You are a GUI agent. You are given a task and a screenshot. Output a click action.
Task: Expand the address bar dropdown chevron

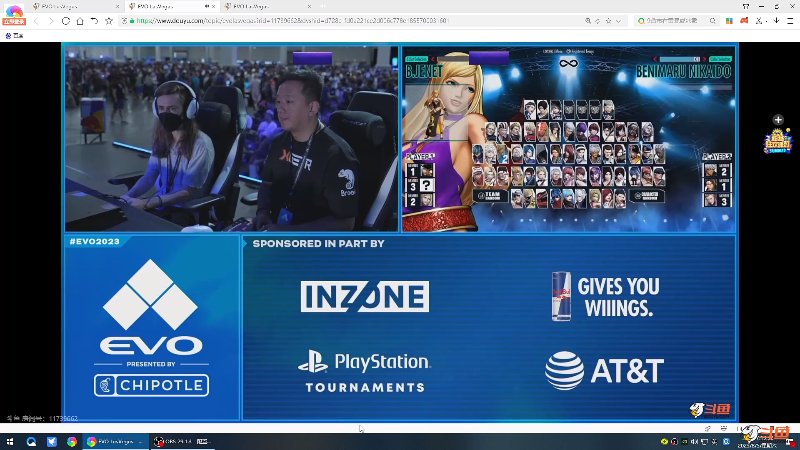(618, 21)
